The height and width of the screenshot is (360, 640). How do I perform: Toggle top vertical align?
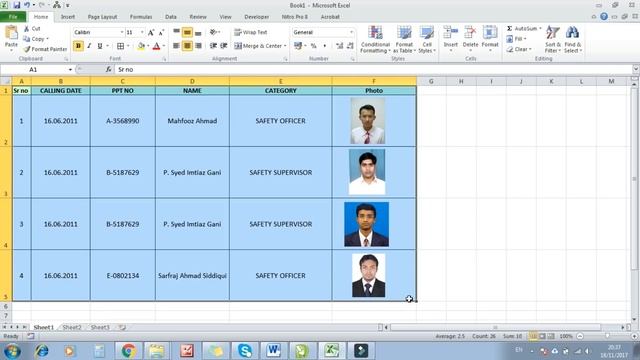pos(176,32)
